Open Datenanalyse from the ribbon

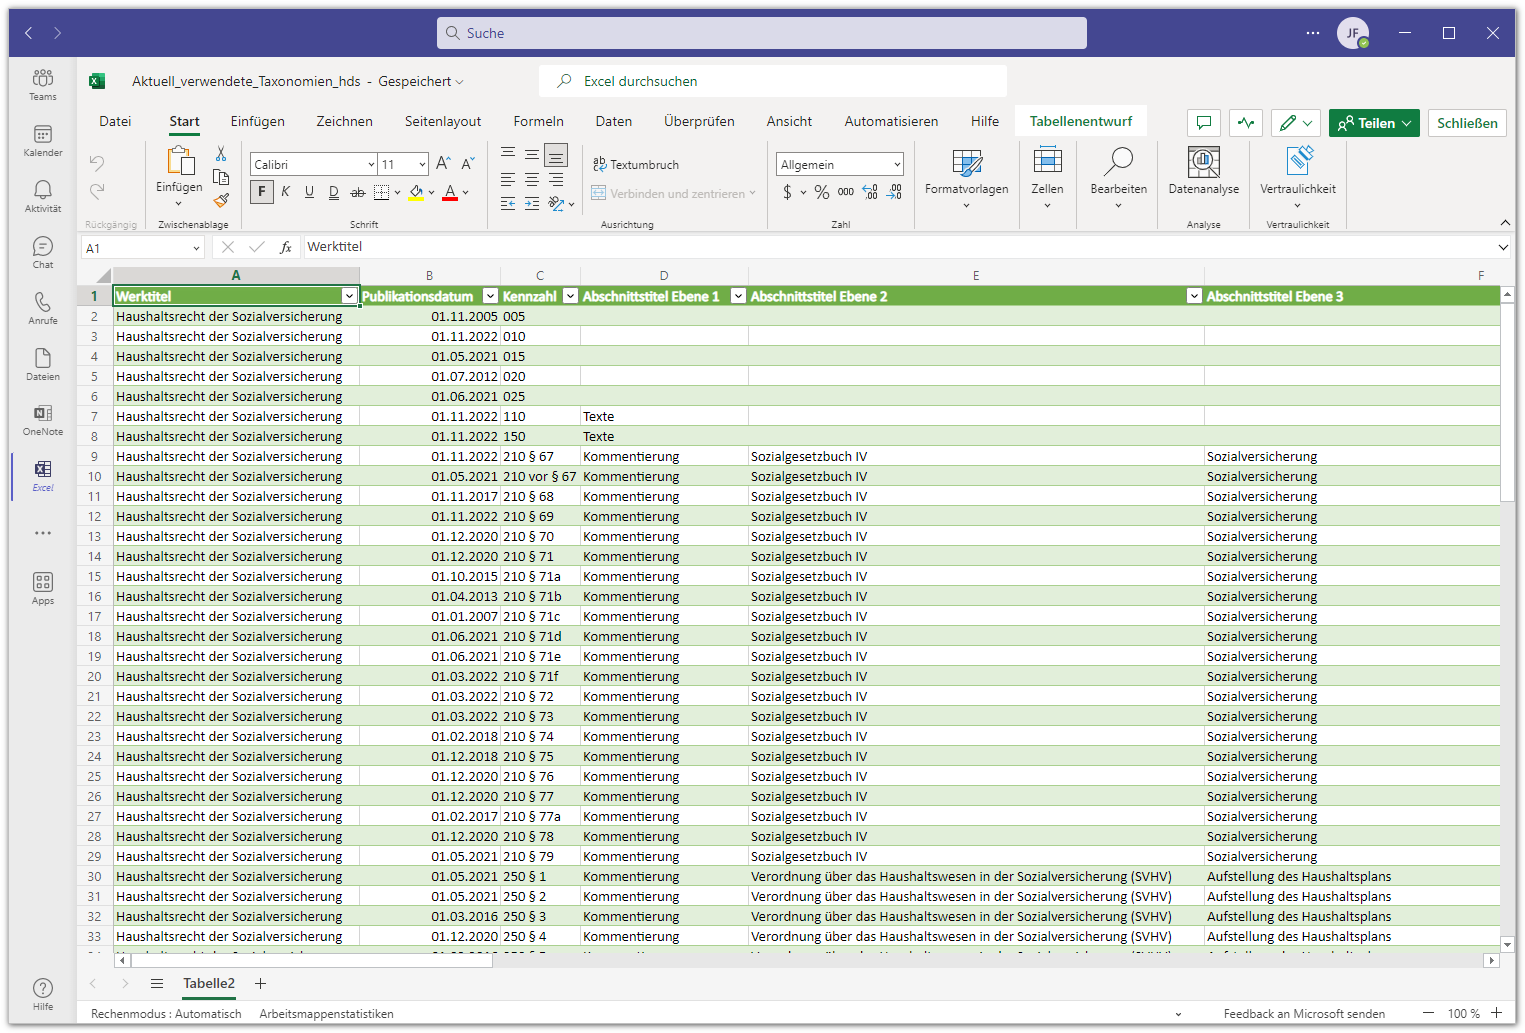click(1203, 170)
